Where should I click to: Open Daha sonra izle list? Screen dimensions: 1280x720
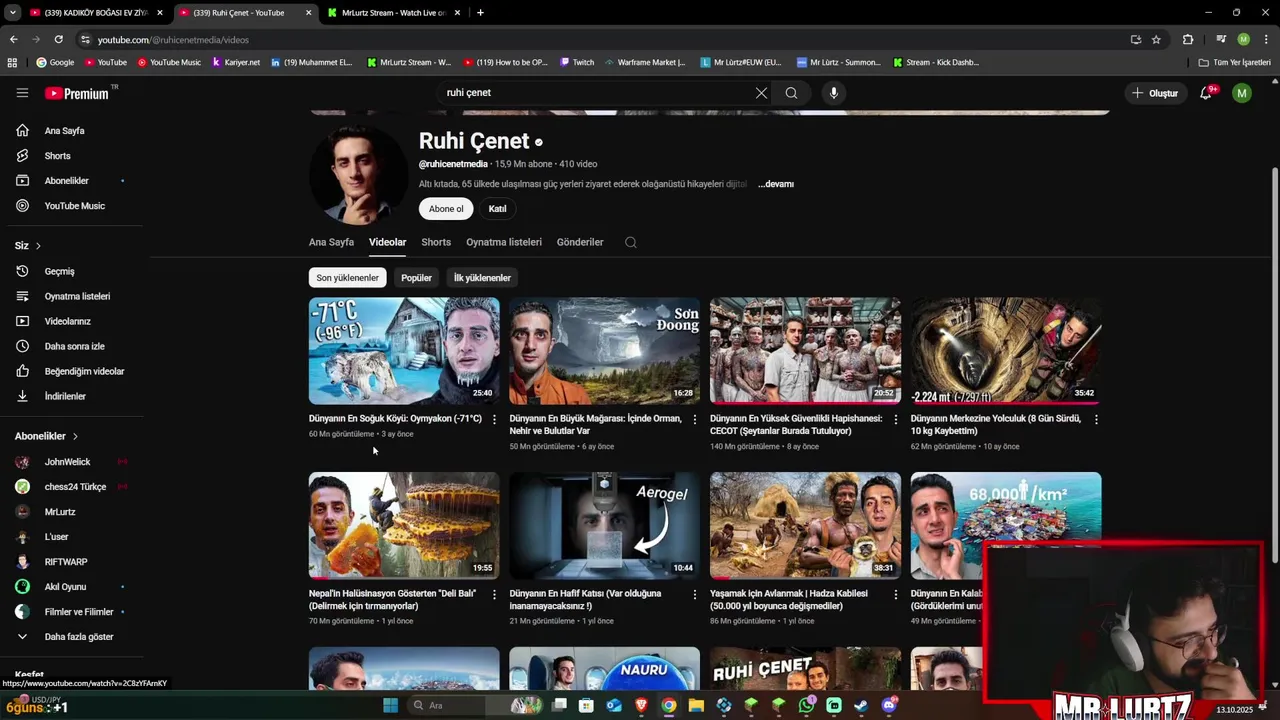pyautogui.click(x=72, y=347)
